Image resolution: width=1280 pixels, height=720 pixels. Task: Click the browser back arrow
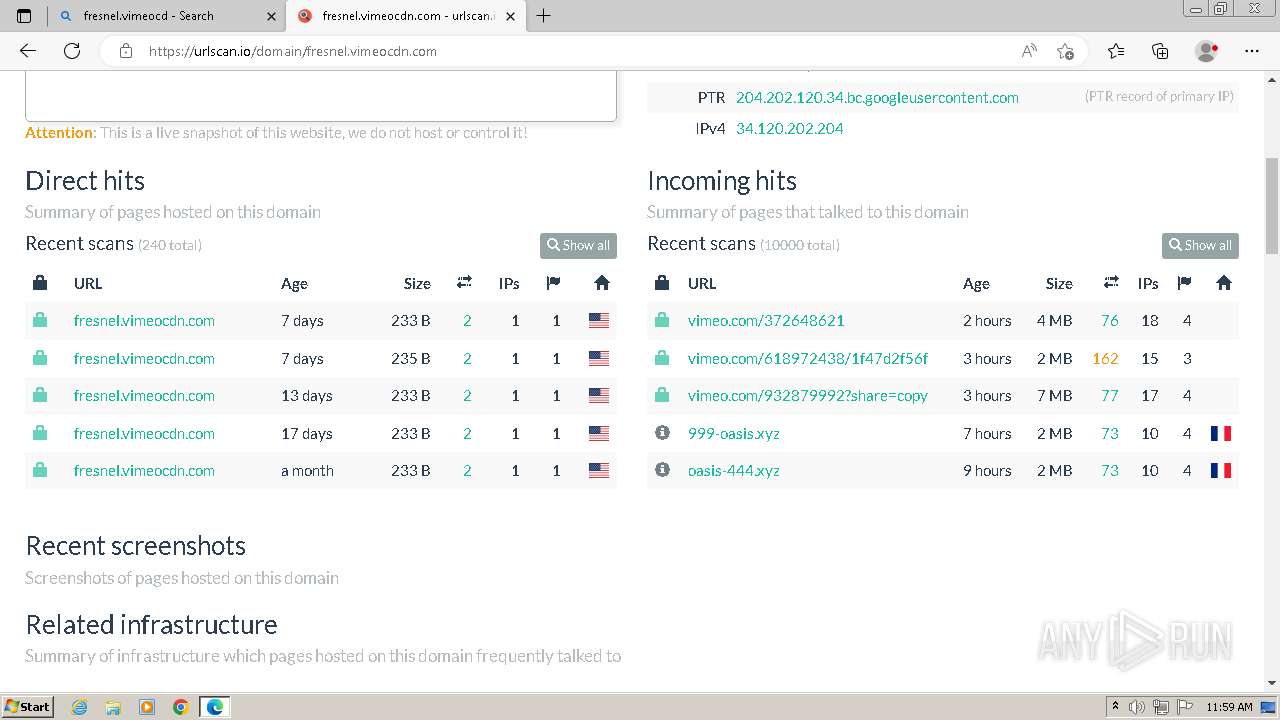click(x=28, y=51)
